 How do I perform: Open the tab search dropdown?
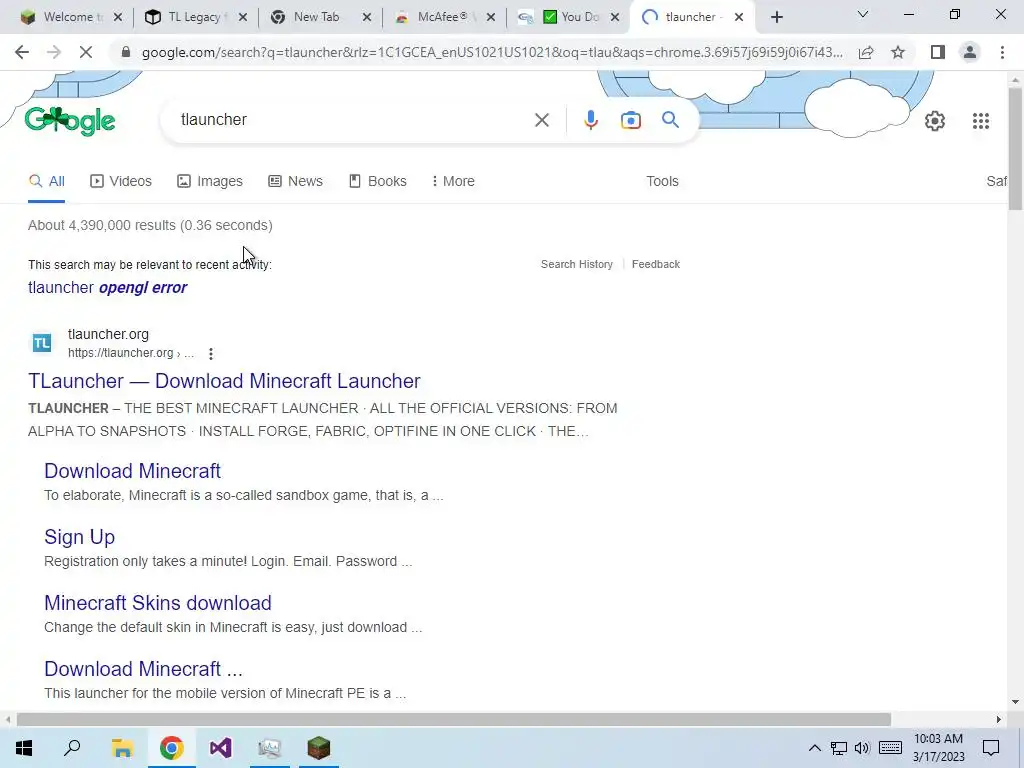coord(863,14)
